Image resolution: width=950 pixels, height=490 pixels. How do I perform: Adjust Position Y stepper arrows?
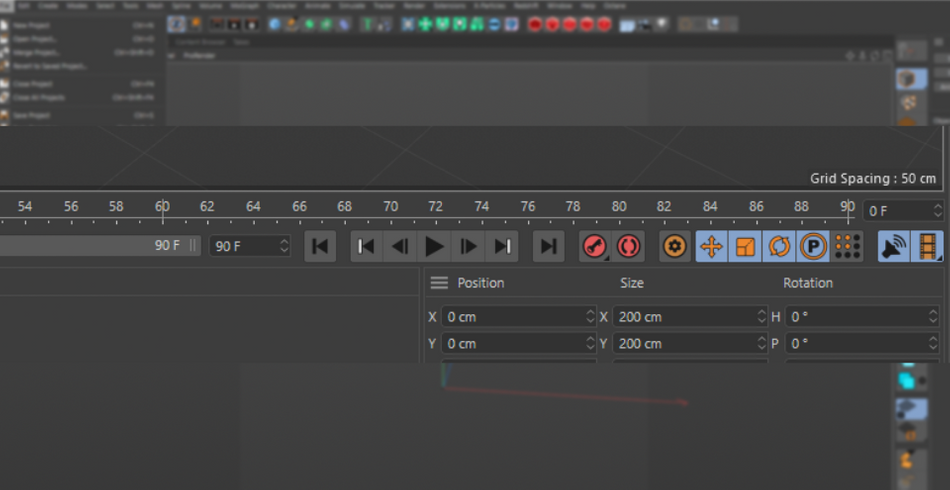coord(591,343)
